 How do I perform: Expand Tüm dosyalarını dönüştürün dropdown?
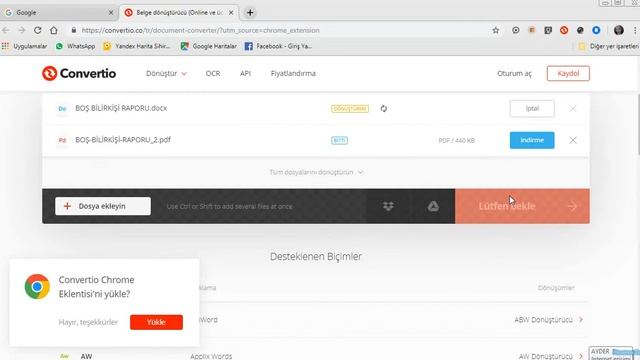pyautogui.click(x=316, y=172)
